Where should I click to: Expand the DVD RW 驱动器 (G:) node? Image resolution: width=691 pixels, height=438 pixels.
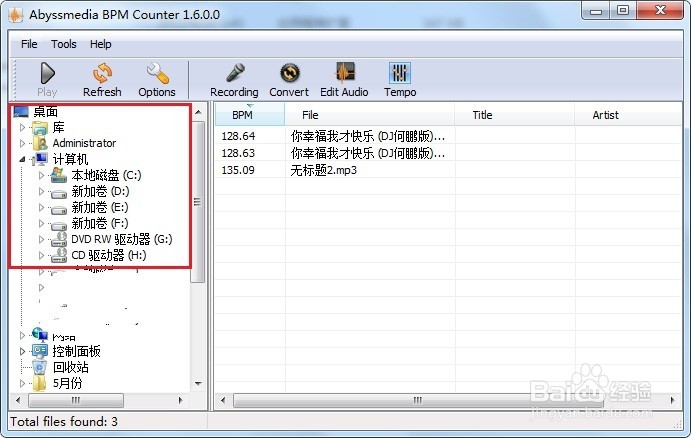[41, 239]
